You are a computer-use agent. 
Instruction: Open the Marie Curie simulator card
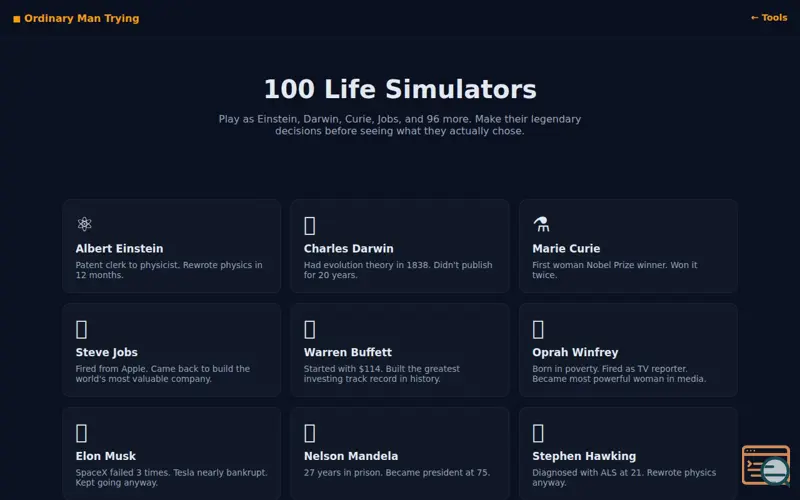coord(628,246)
